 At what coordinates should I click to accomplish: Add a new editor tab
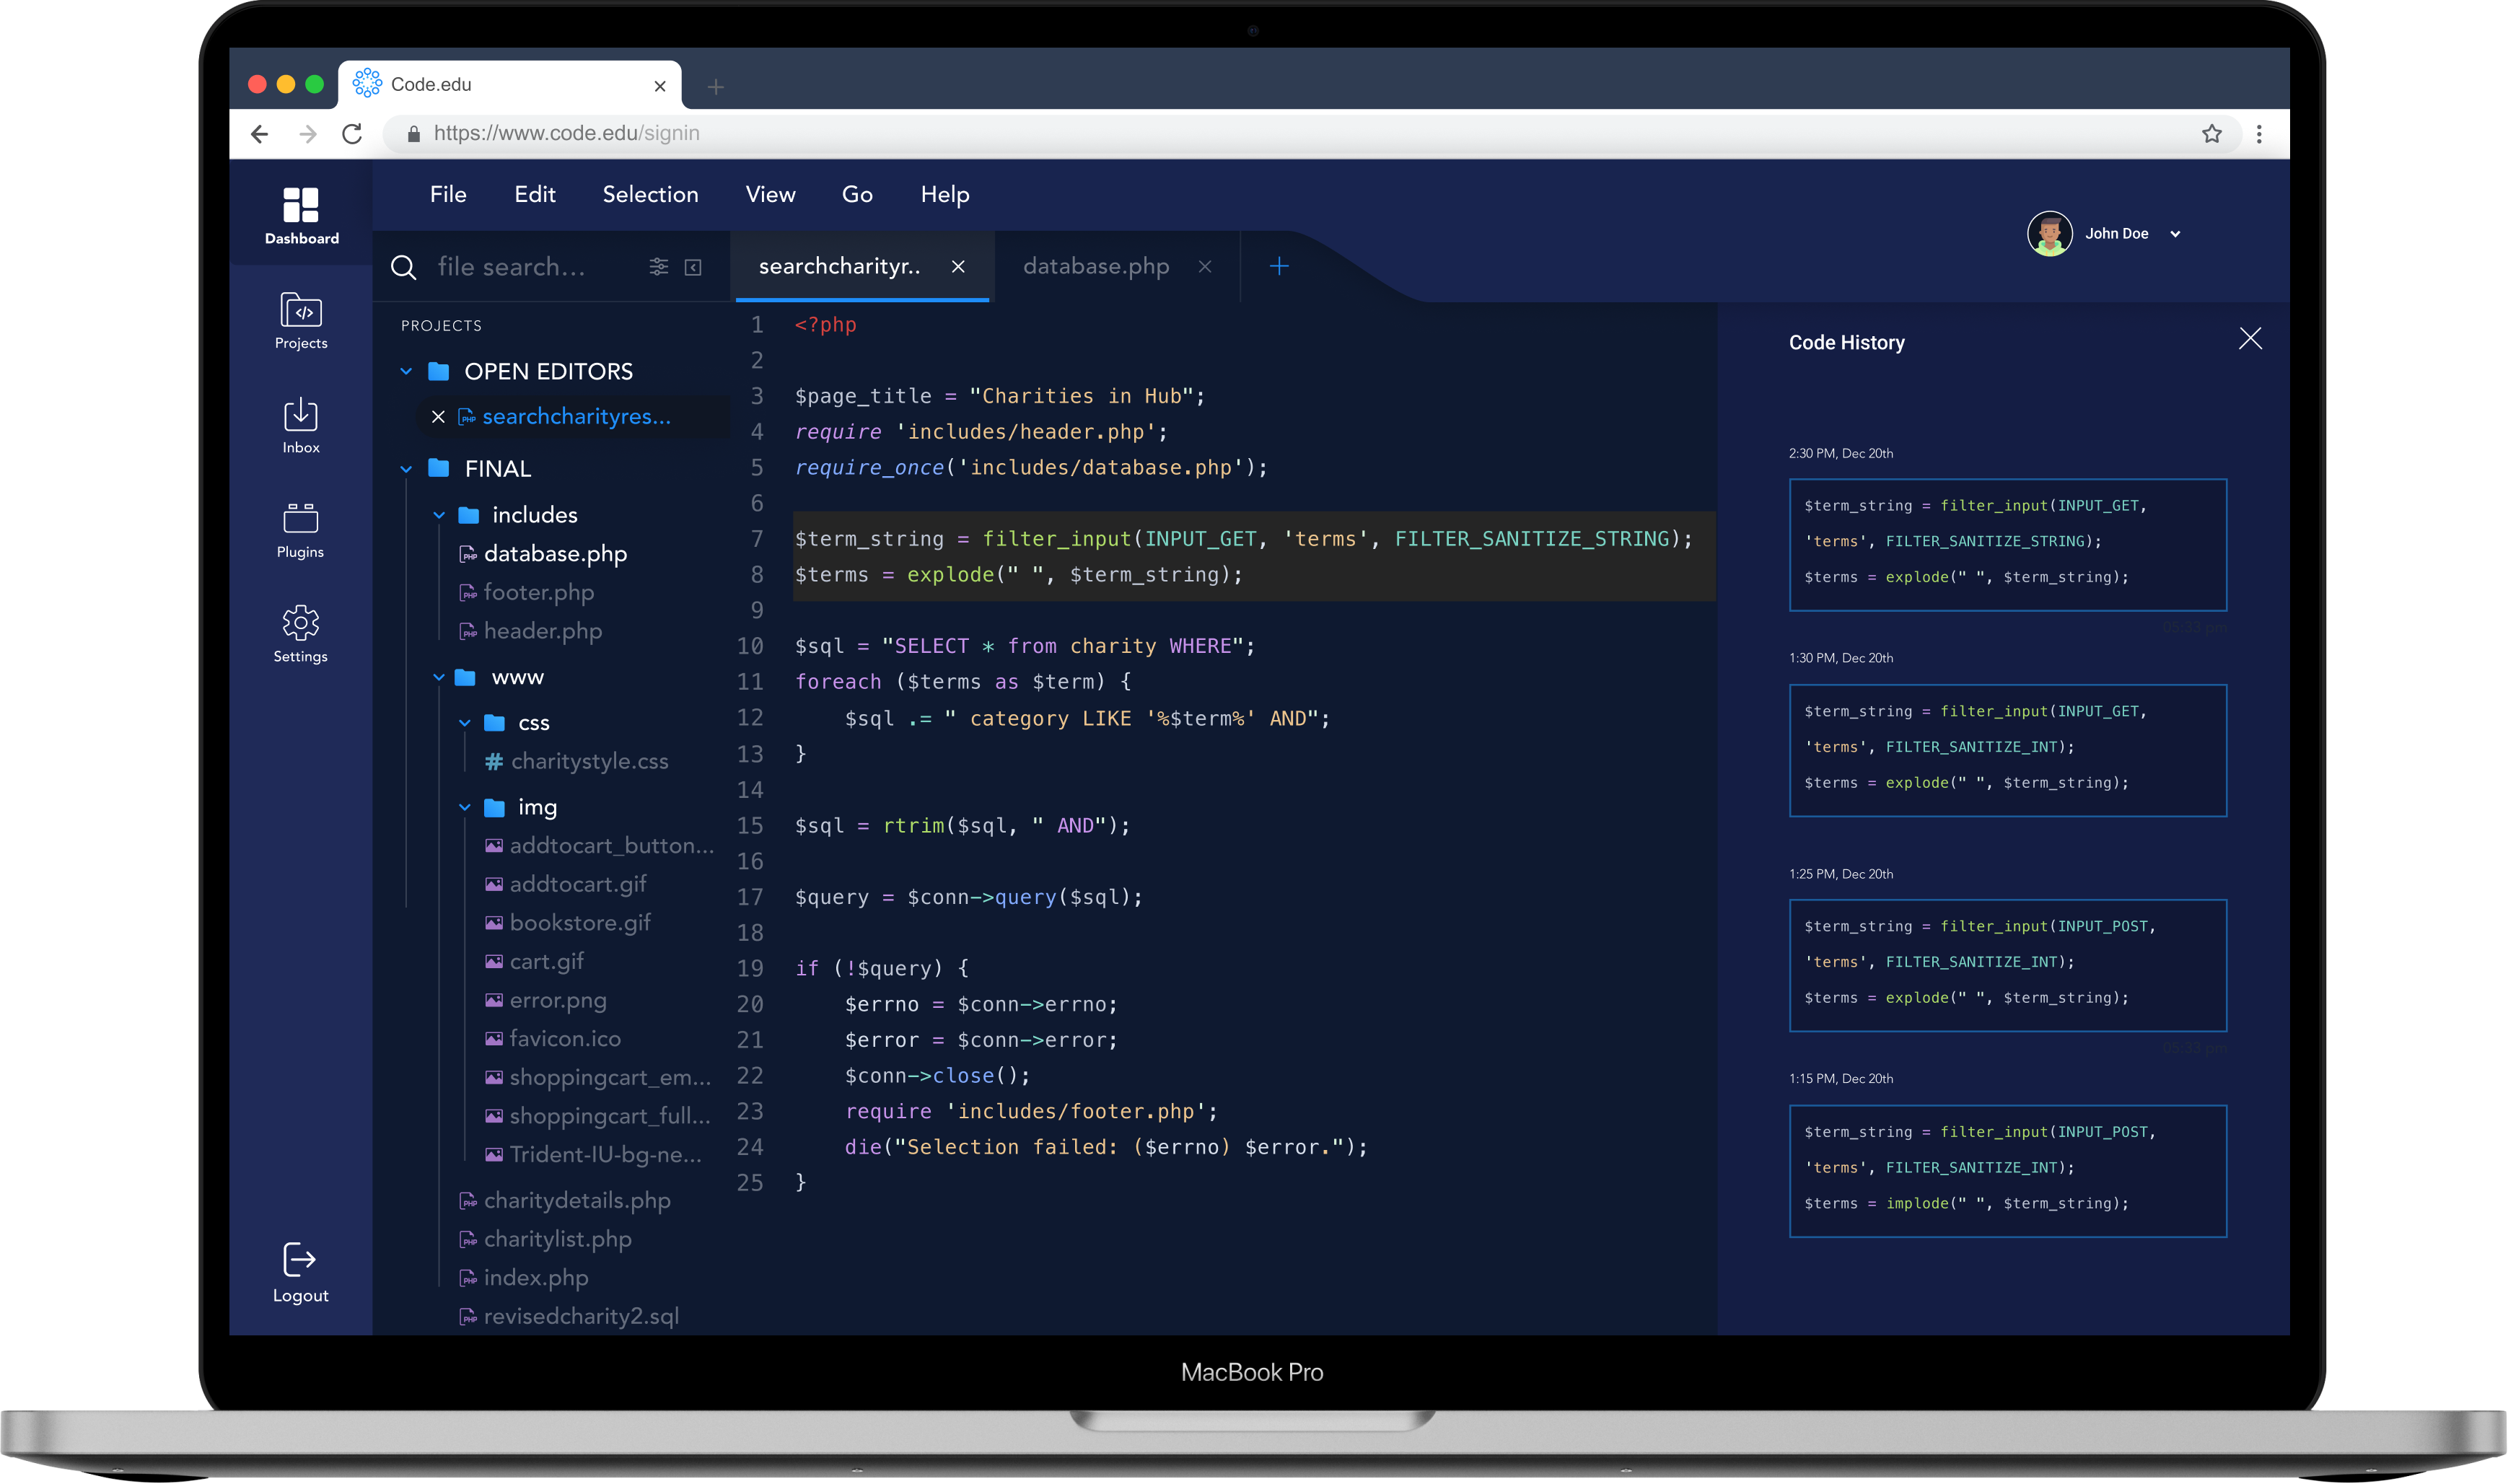click(1278, 266)
